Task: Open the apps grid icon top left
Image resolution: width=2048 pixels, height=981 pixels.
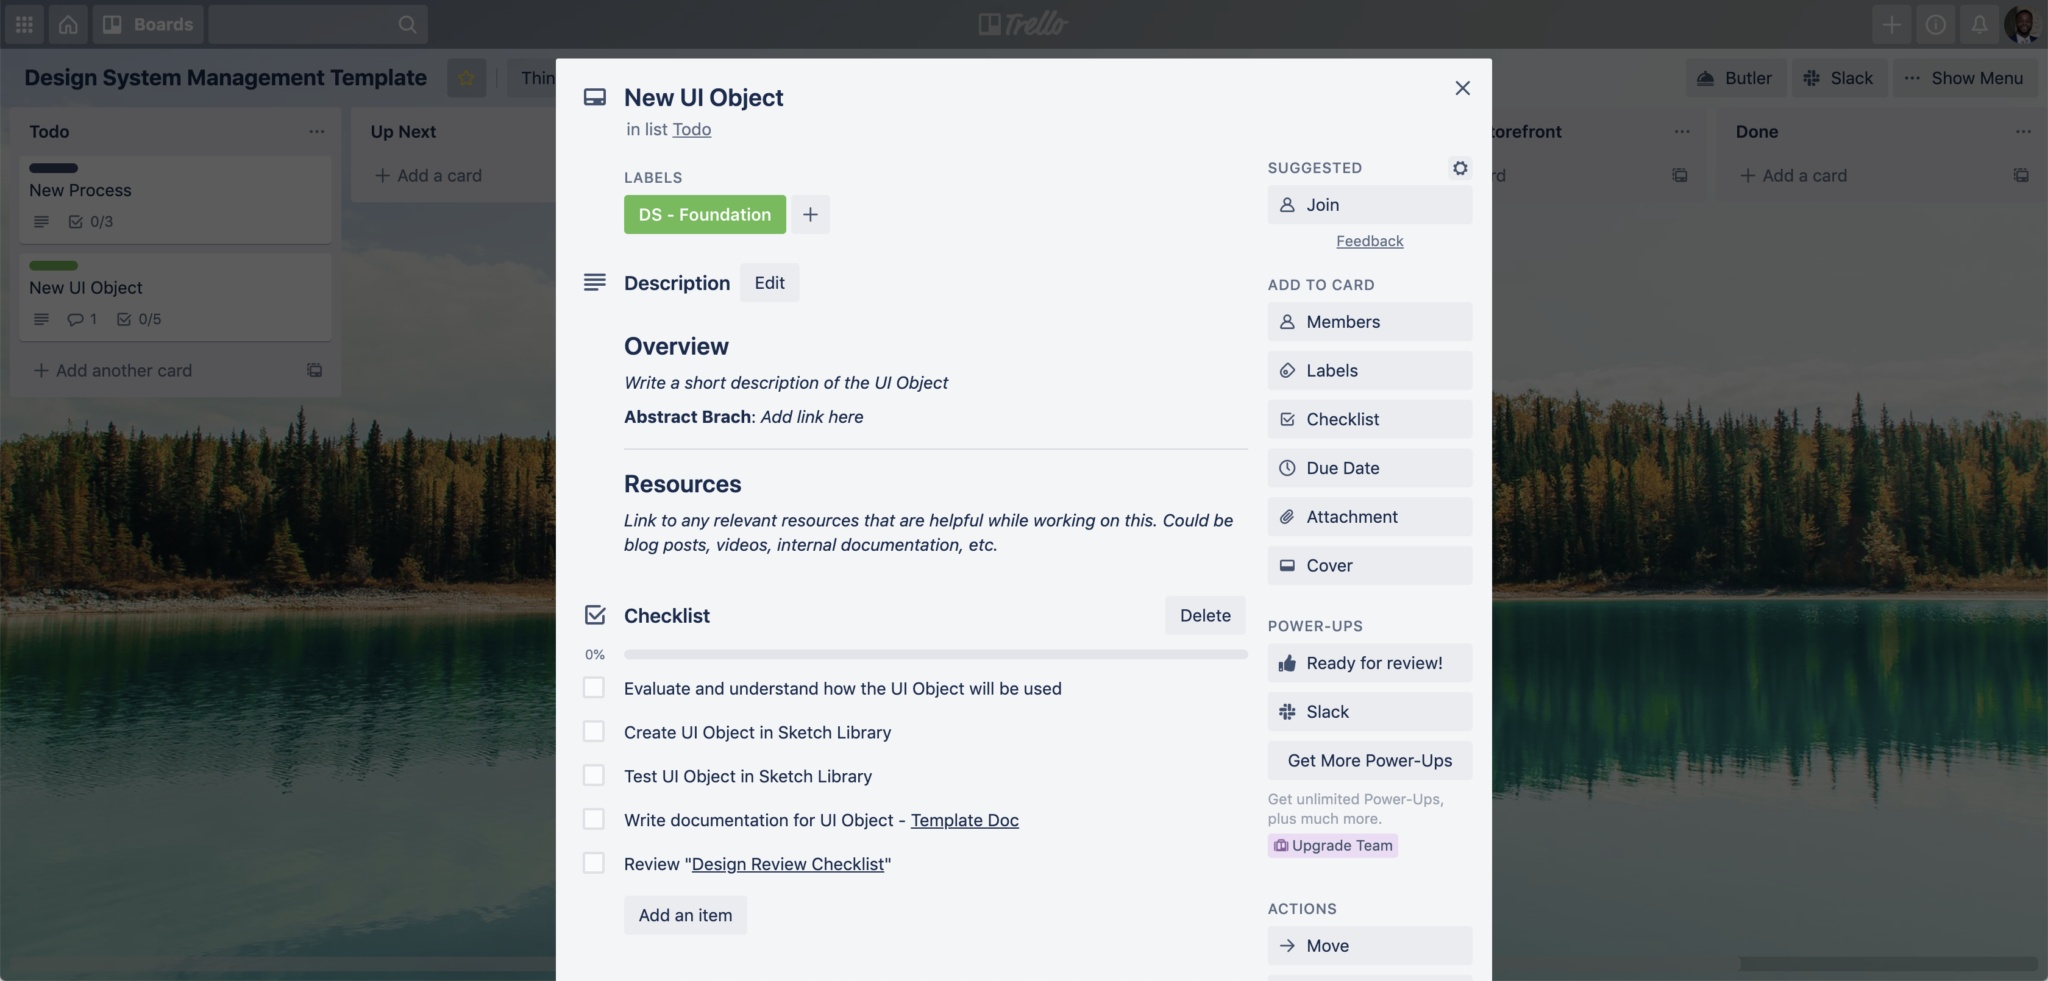Action: point(24,24)
